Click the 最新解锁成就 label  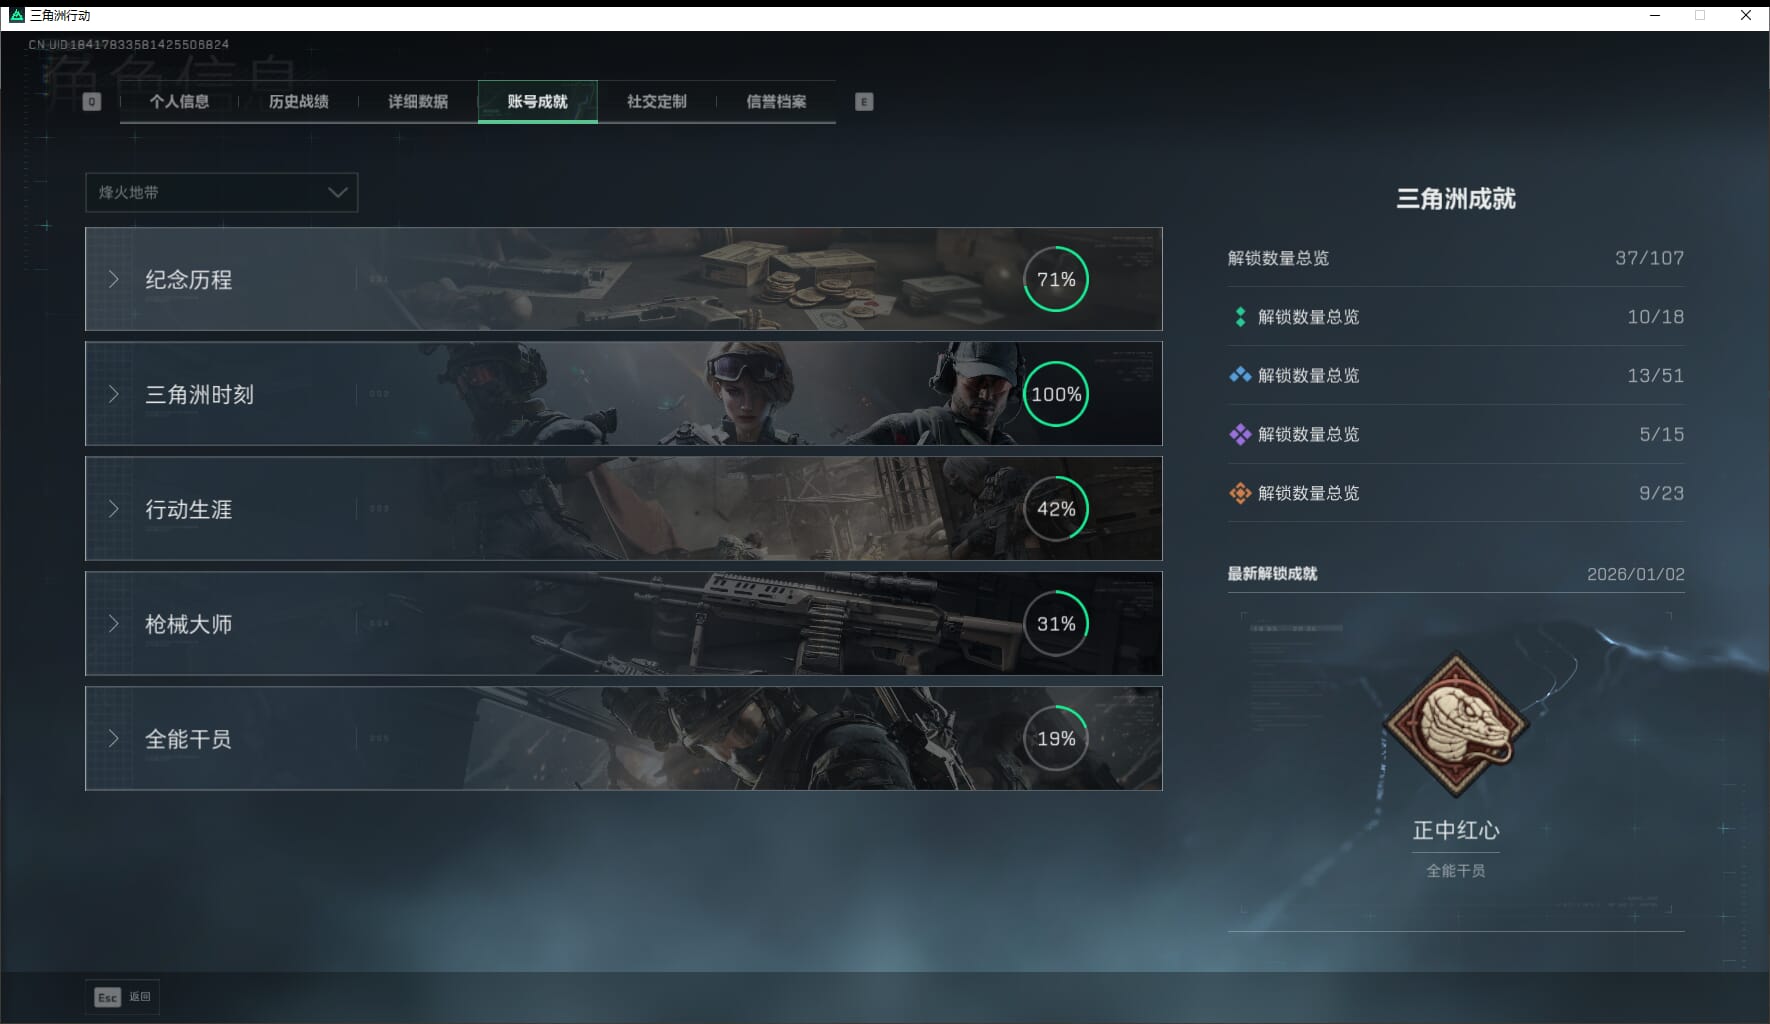click(x=1272, y=574)
